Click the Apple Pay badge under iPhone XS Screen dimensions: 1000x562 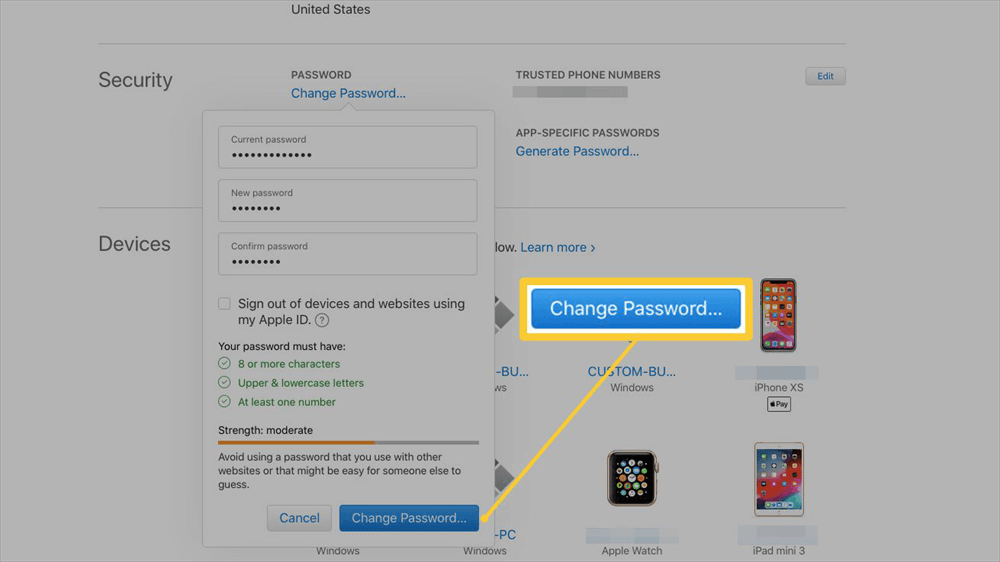pyautogui.click(x=778, y=404)
